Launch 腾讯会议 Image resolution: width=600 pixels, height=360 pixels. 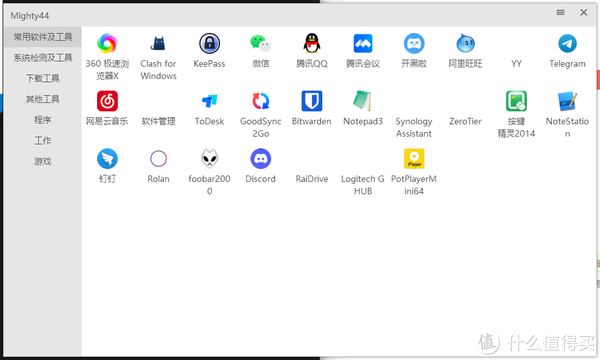(363, 43)
